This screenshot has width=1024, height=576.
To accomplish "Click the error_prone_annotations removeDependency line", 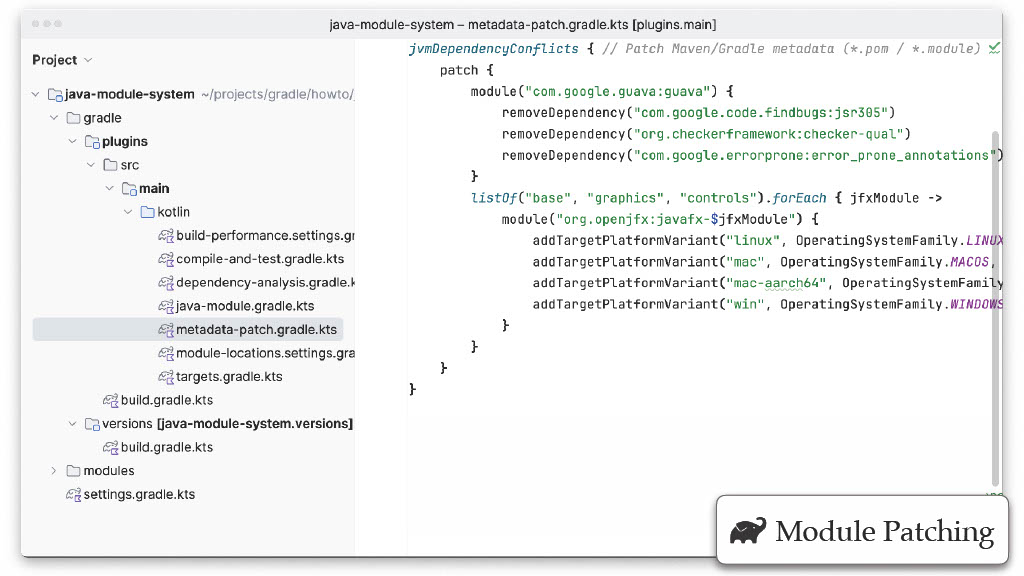I will pyautogui.click(x=752, y=155).
